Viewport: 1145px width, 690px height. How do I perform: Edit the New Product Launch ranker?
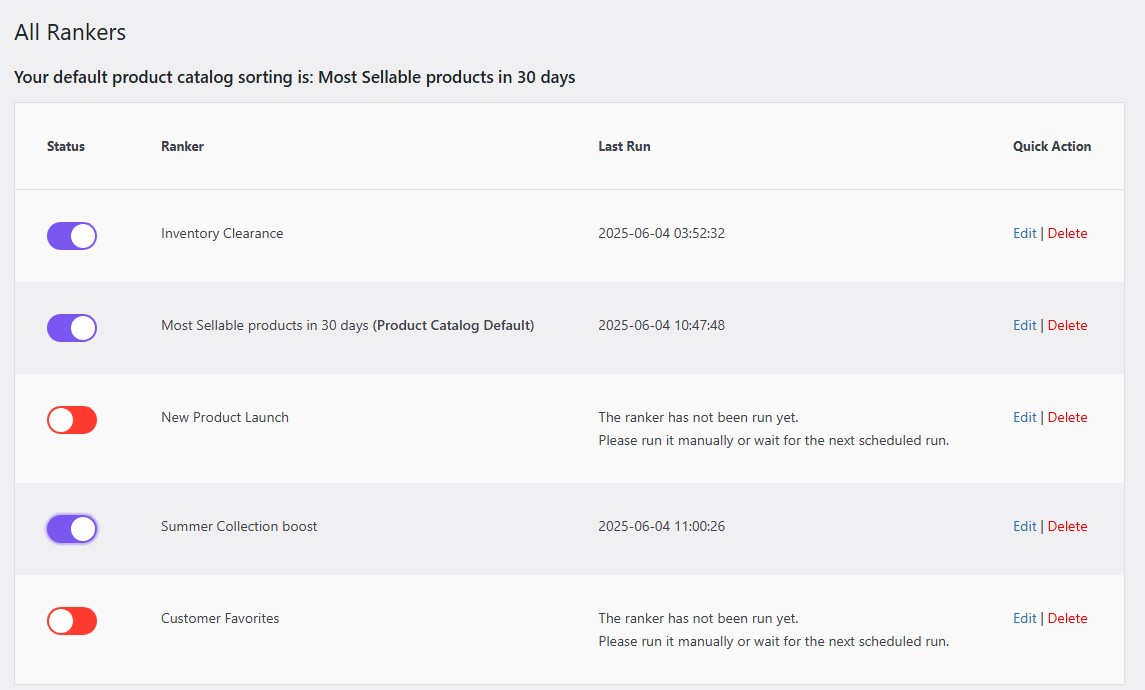click(1025, 417)
